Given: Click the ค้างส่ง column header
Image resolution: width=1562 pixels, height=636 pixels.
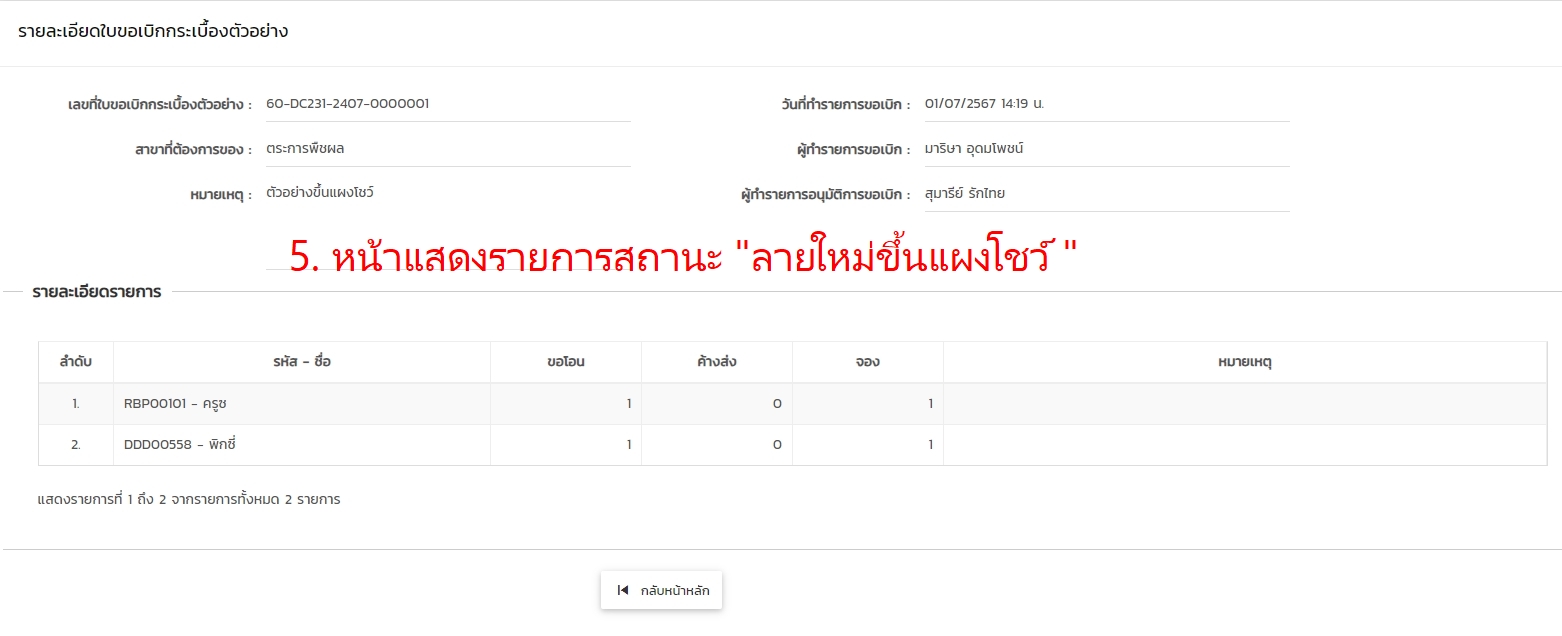Looking at the screenshot, I should tap(717, 362).
